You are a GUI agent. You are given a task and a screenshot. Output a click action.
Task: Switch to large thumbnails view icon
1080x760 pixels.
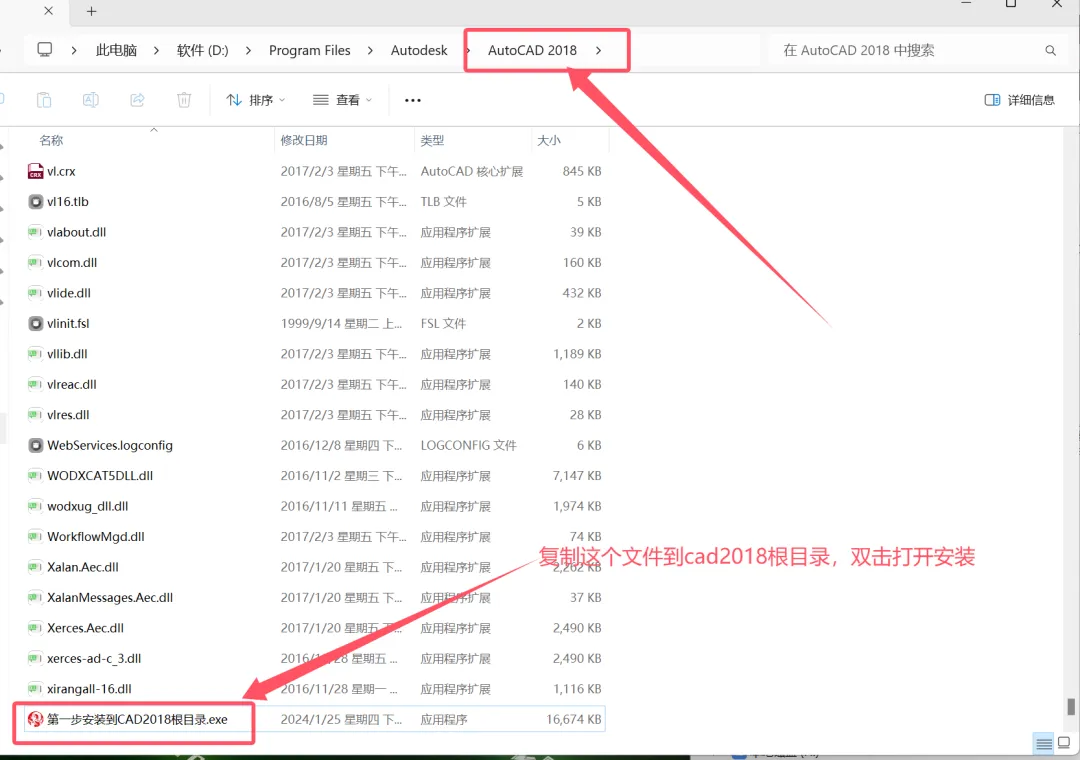point(1064,743)
